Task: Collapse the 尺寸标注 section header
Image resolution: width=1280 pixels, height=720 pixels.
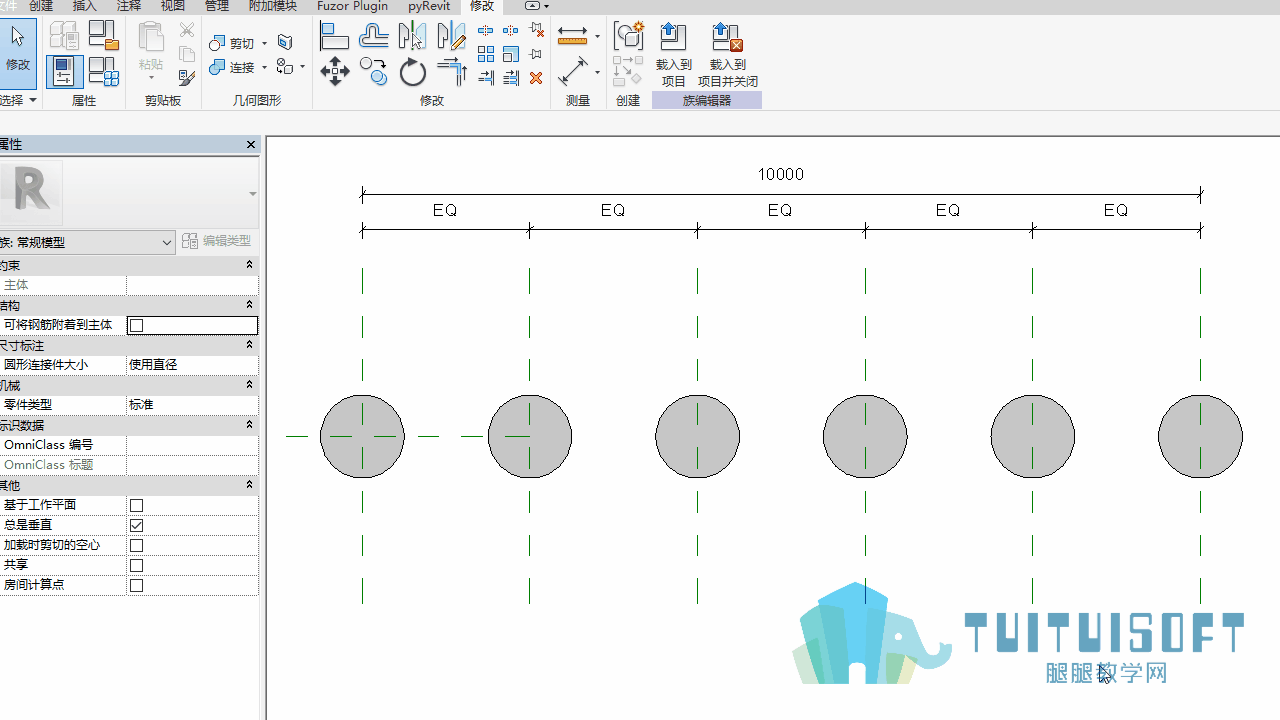Action: pyautogui.click(x=128, y=345)
